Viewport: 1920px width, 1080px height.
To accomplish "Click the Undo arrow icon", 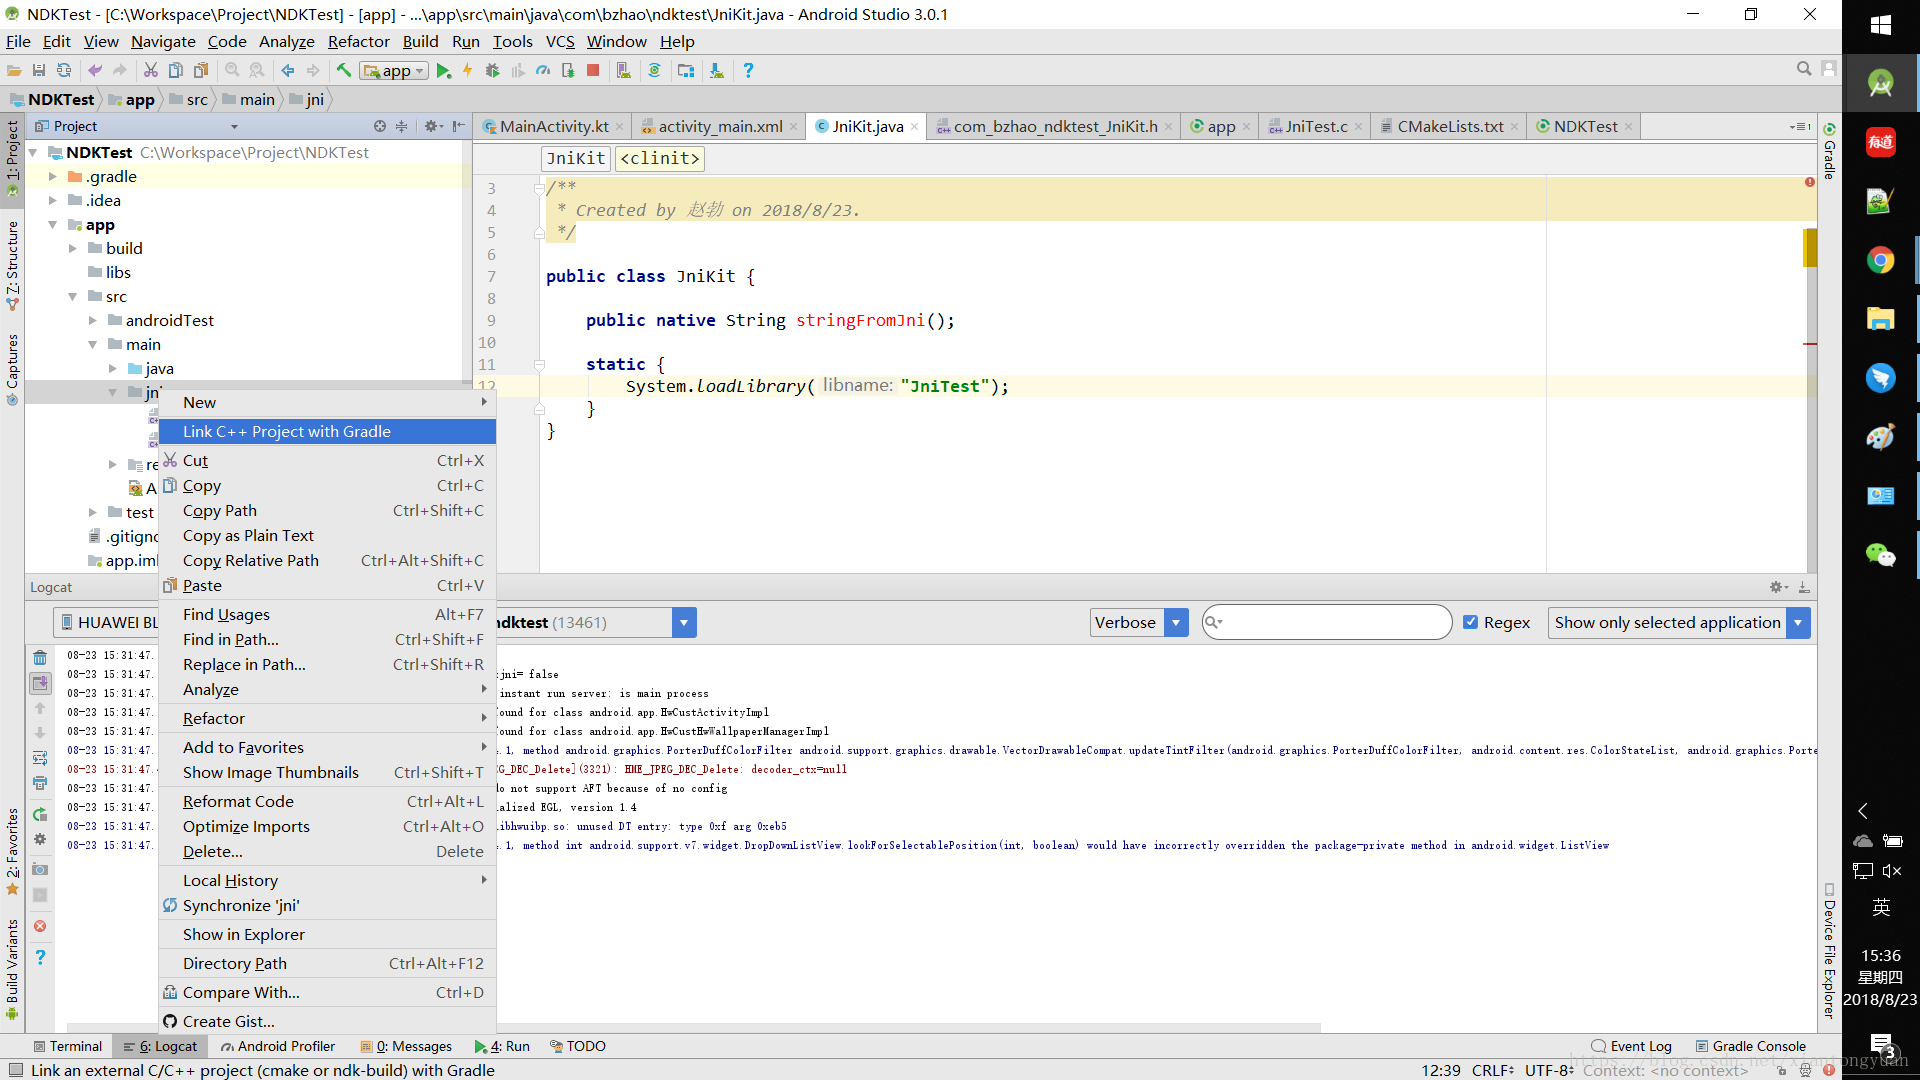I will pos(95,71).
